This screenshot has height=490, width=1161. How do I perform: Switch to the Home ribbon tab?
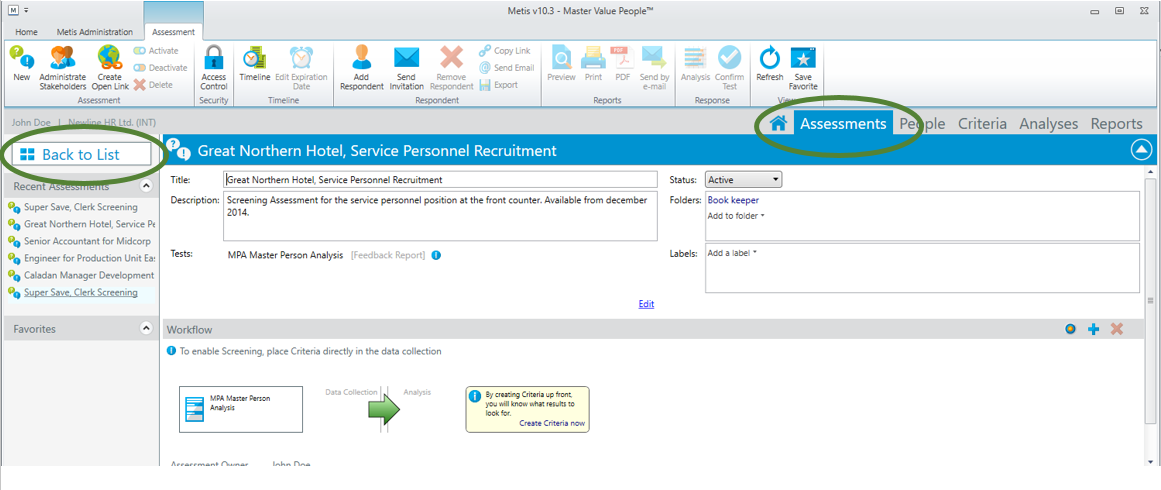[x=27, y=32]
